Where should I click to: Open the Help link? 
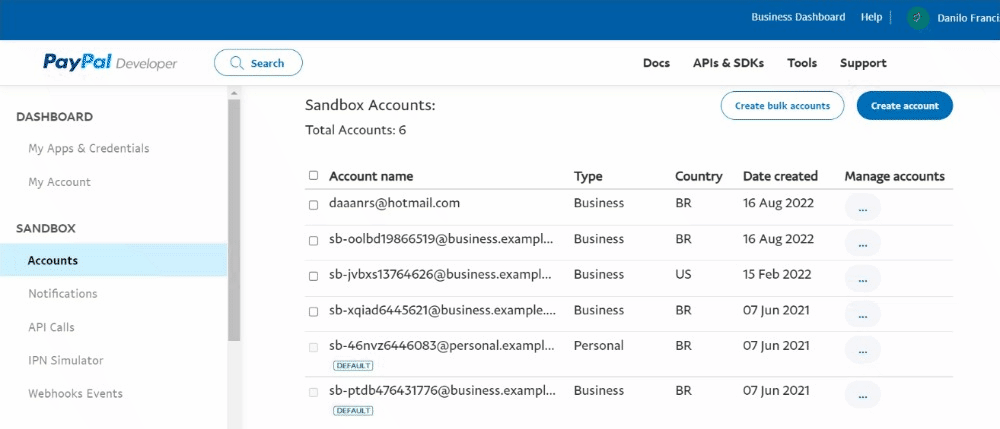tap(871, 17)
